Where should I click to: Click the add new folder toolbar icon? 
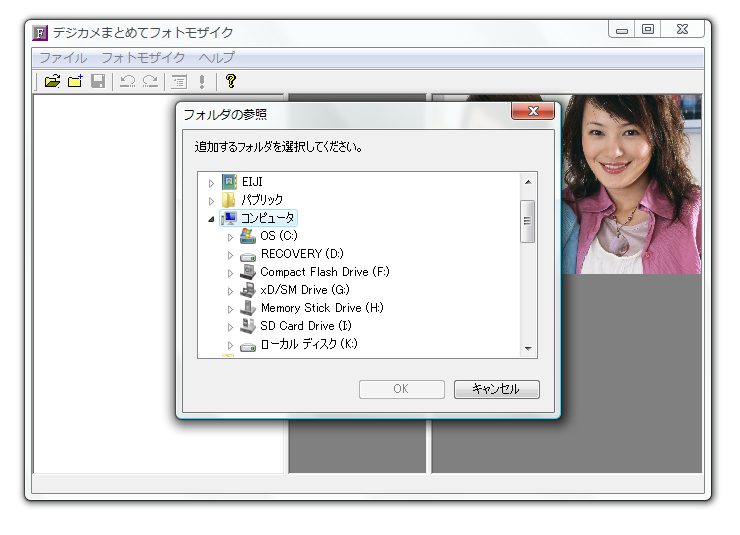click(x=75, y=81)
